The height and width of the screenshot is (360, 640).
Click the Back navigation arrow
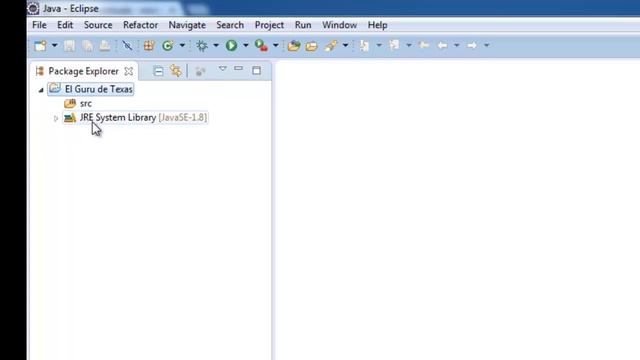point(442,45)
